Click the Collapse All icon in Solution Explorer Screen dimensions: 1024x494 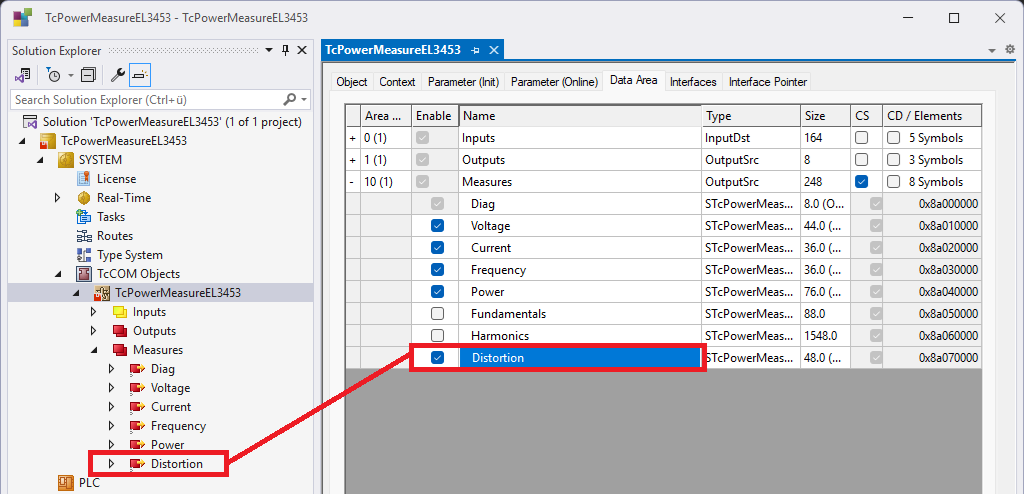(88, 75)
